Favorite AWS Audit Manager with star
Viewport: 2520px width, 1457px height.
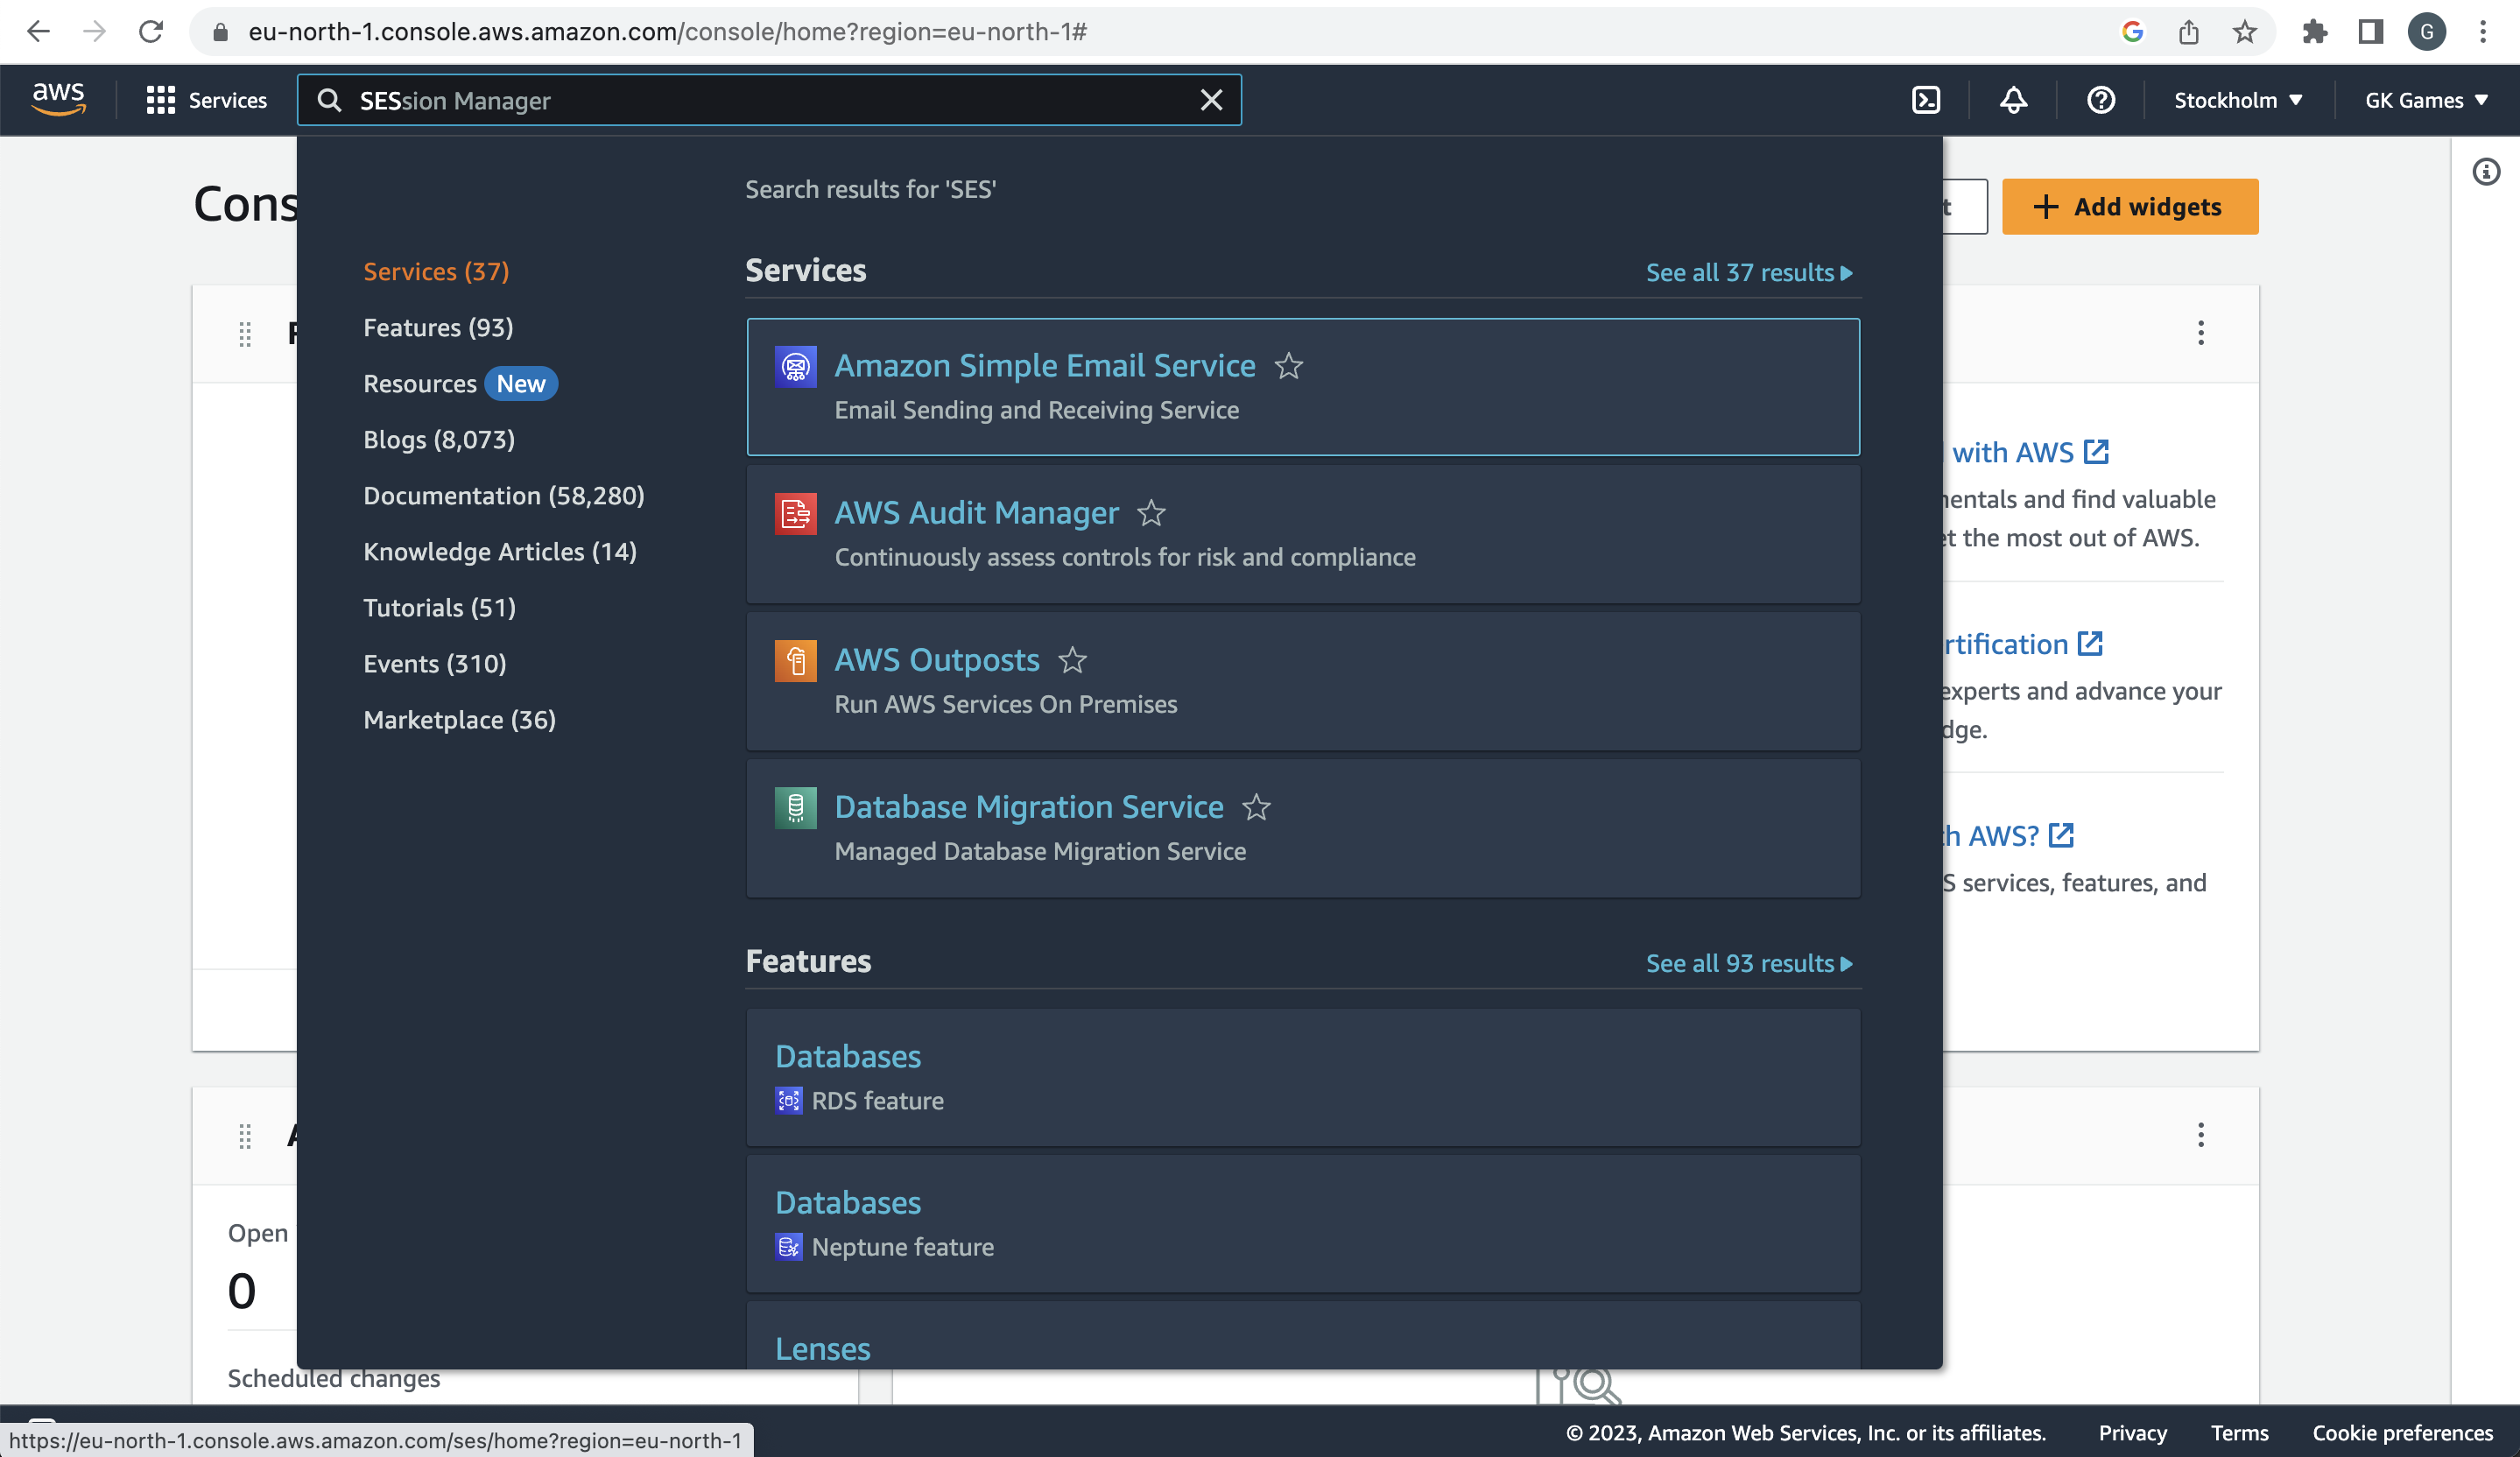(1151, 513)
